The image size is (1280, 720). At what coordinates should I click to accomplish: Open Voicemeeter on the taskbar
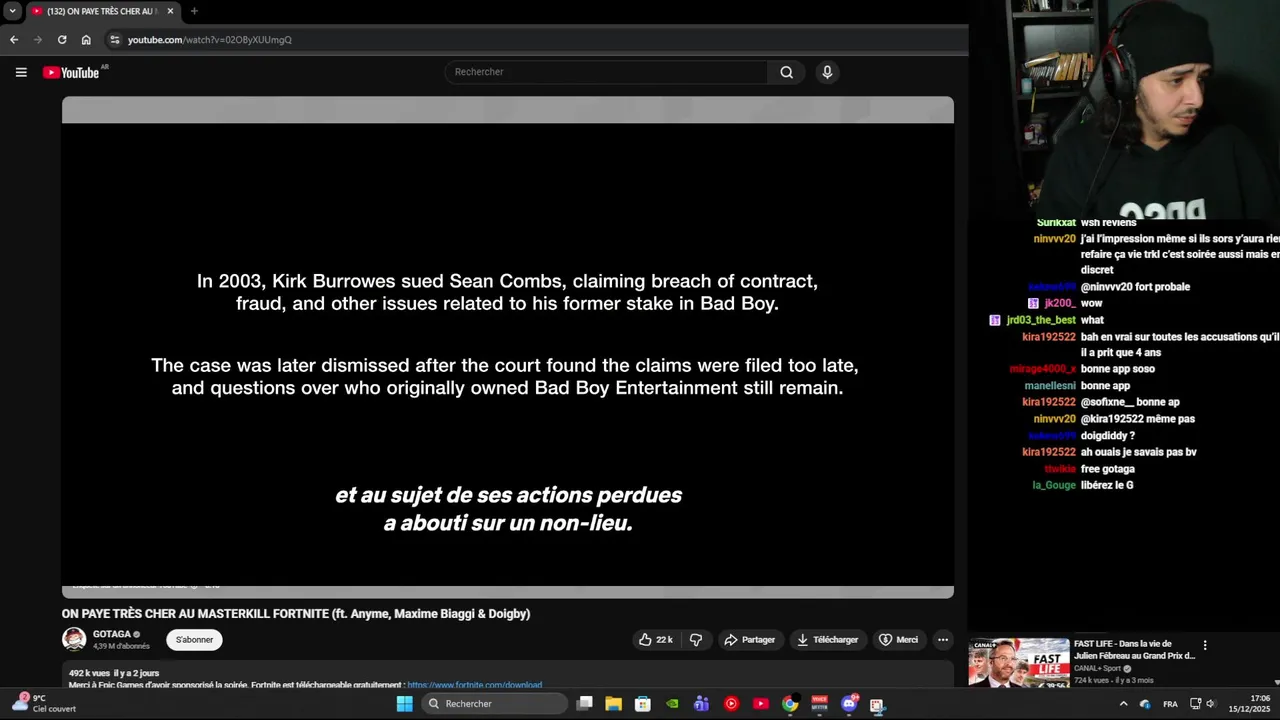tap(819, 704)
